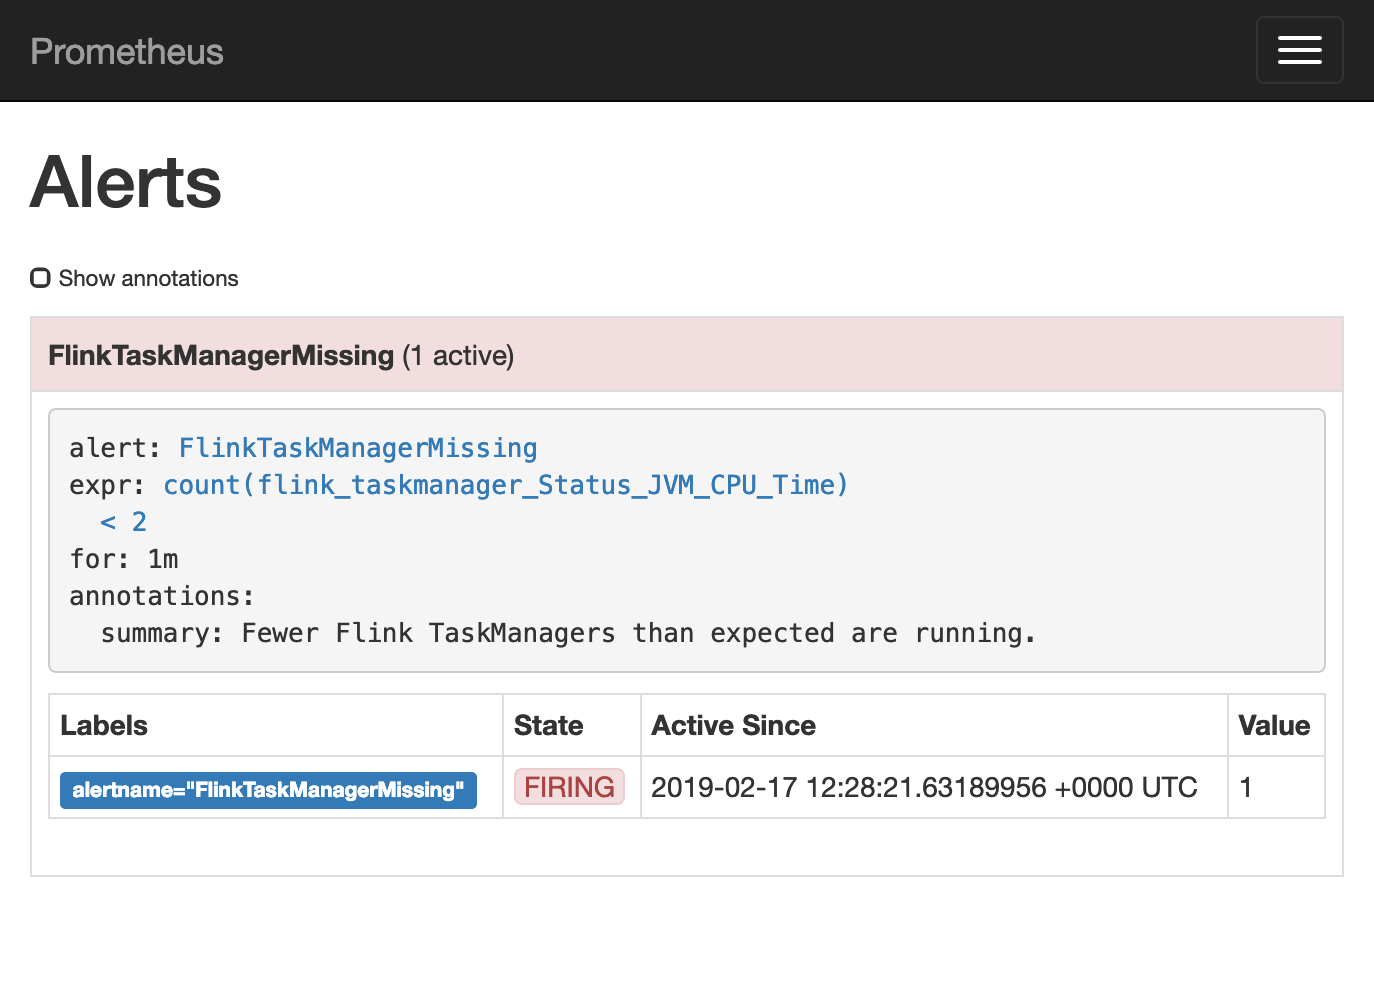Click the Active Since column header

coord(733,726)
